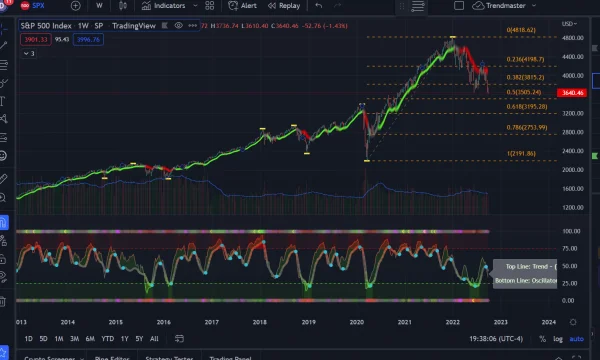Open the candlestick chart style selector

click(123, 6)
